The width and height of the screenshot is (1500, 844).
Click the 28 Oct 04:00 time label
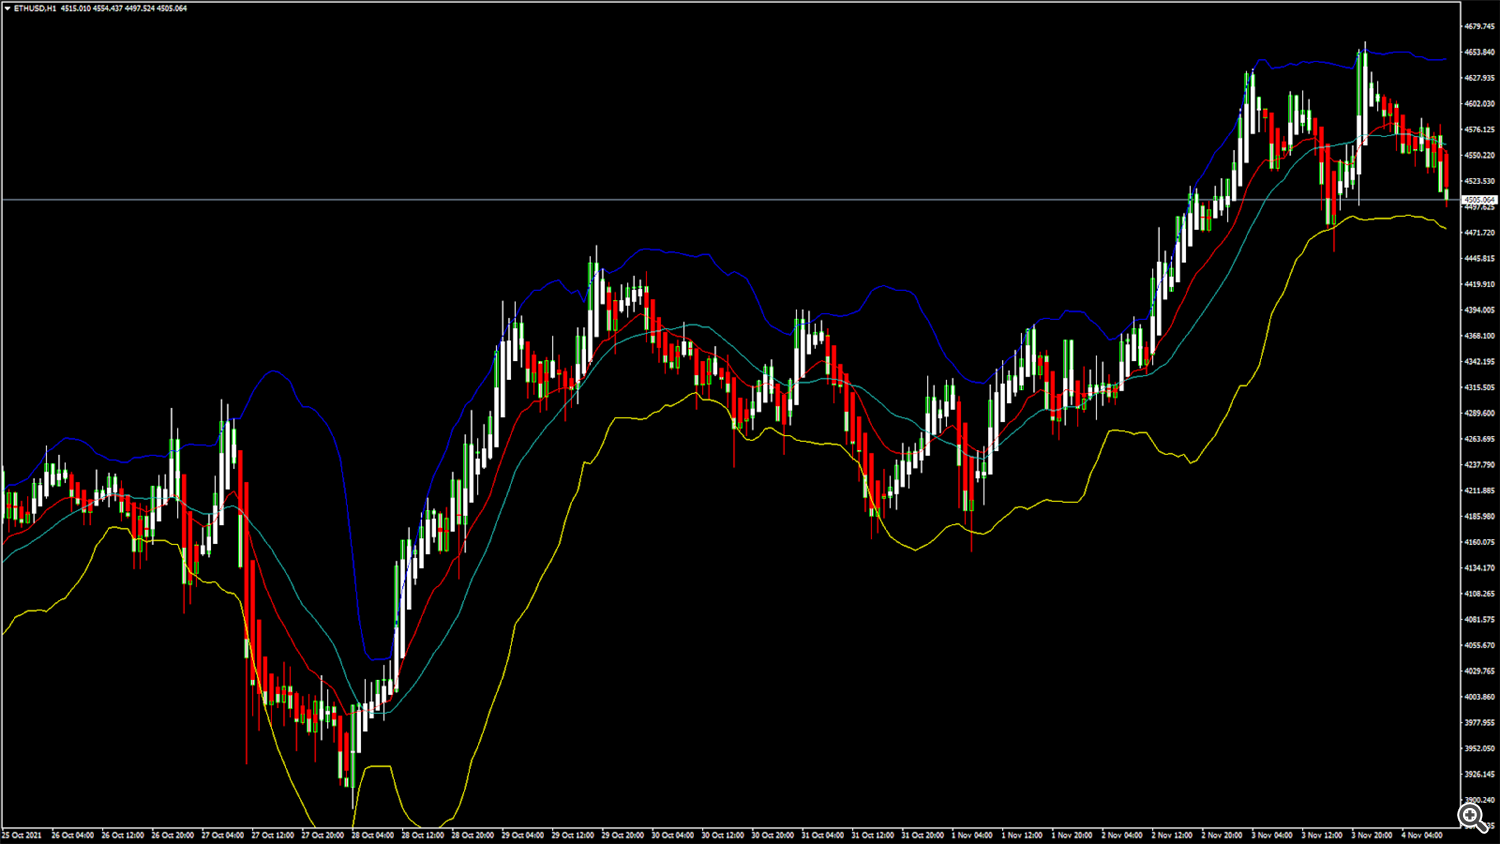372,835
